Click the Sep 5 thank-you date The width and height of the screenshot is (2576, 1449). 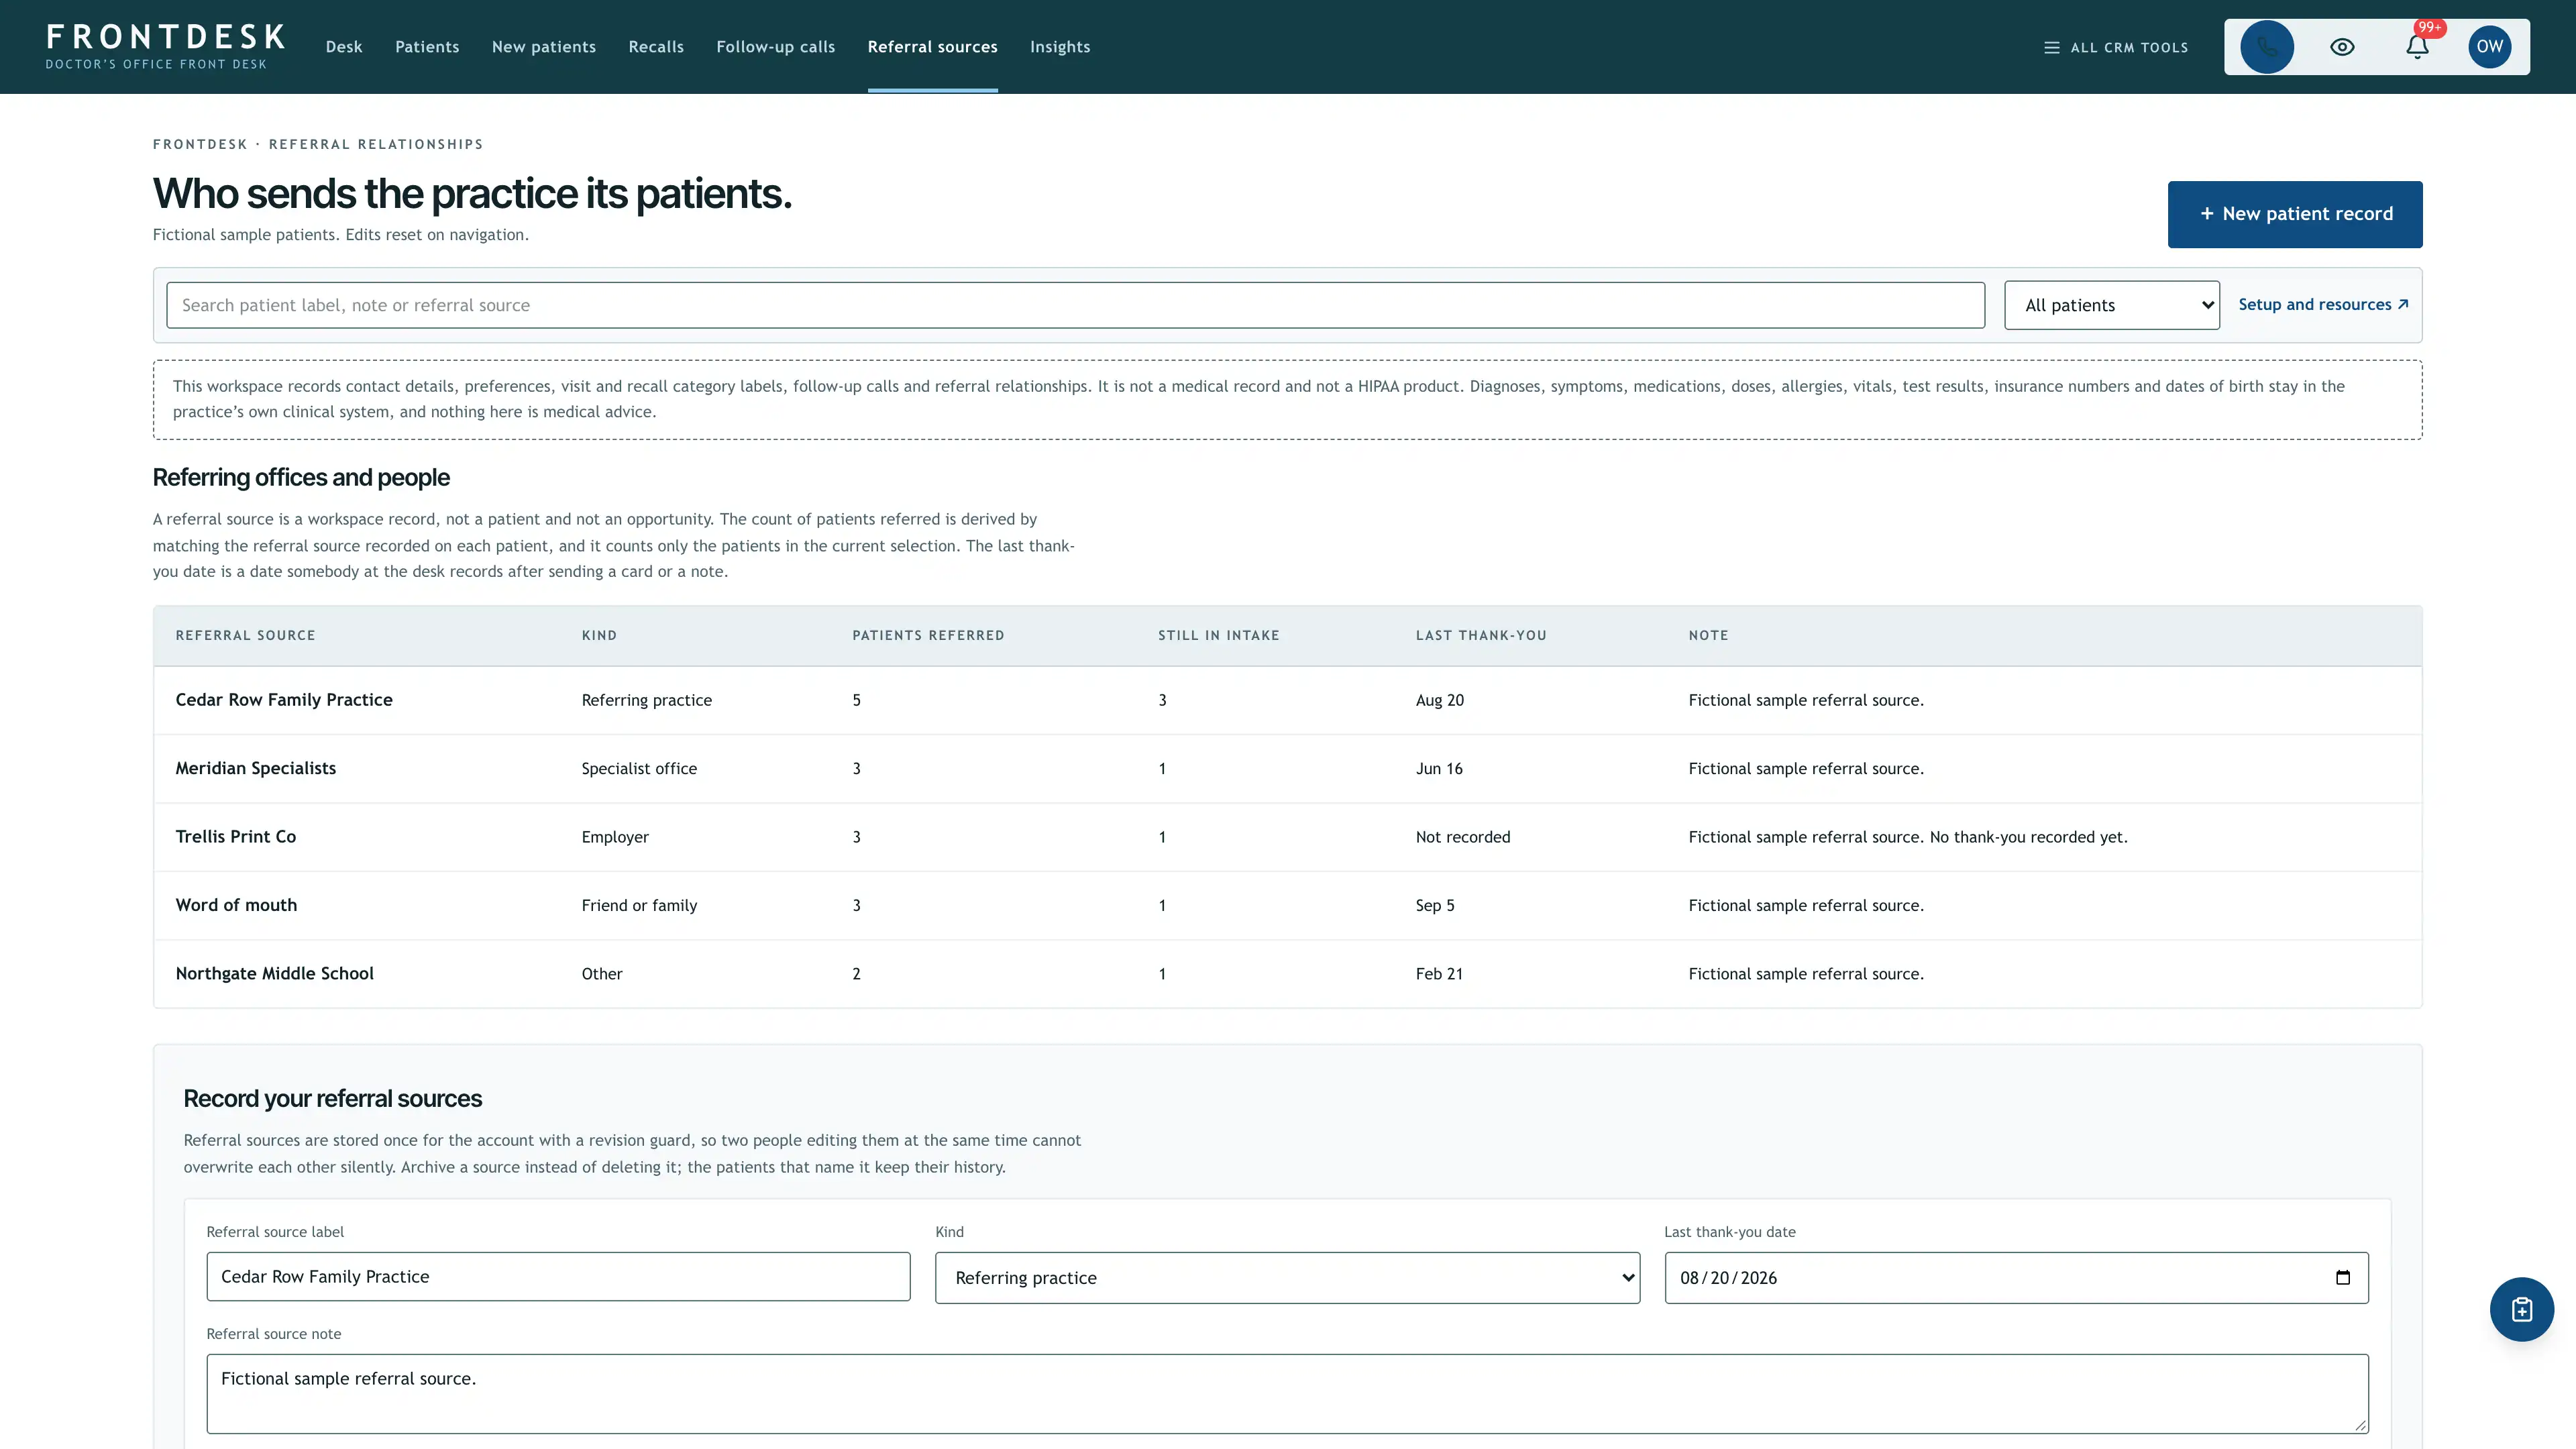coord(1435,905)
